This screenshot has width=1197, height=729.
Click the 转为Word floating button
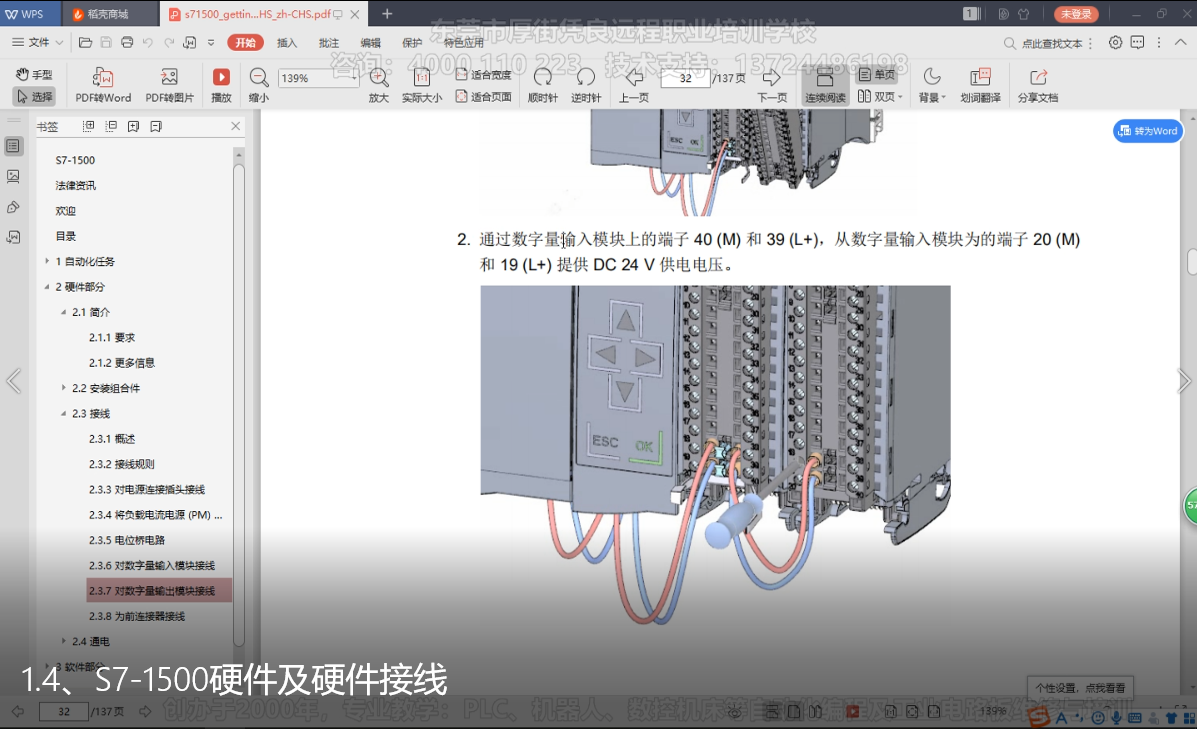1148,131
